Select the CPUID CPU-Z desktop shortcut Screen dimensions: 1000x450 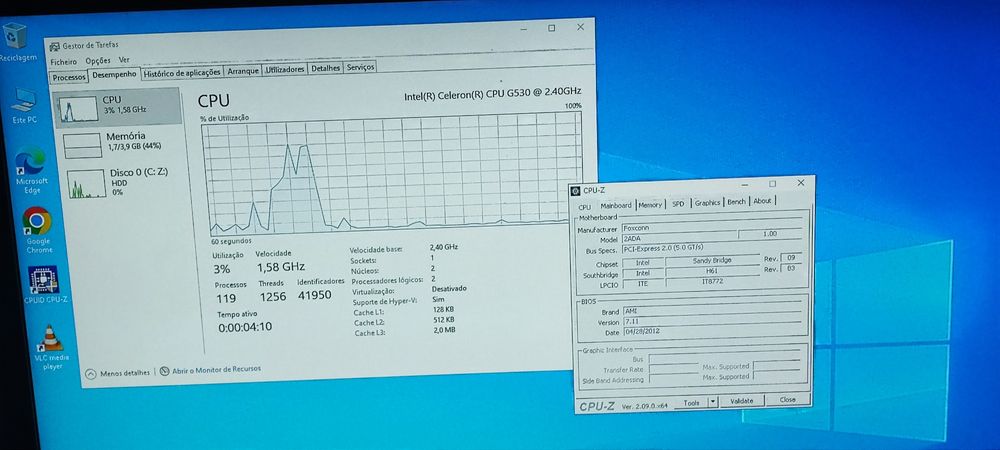[x=44, y=284]
